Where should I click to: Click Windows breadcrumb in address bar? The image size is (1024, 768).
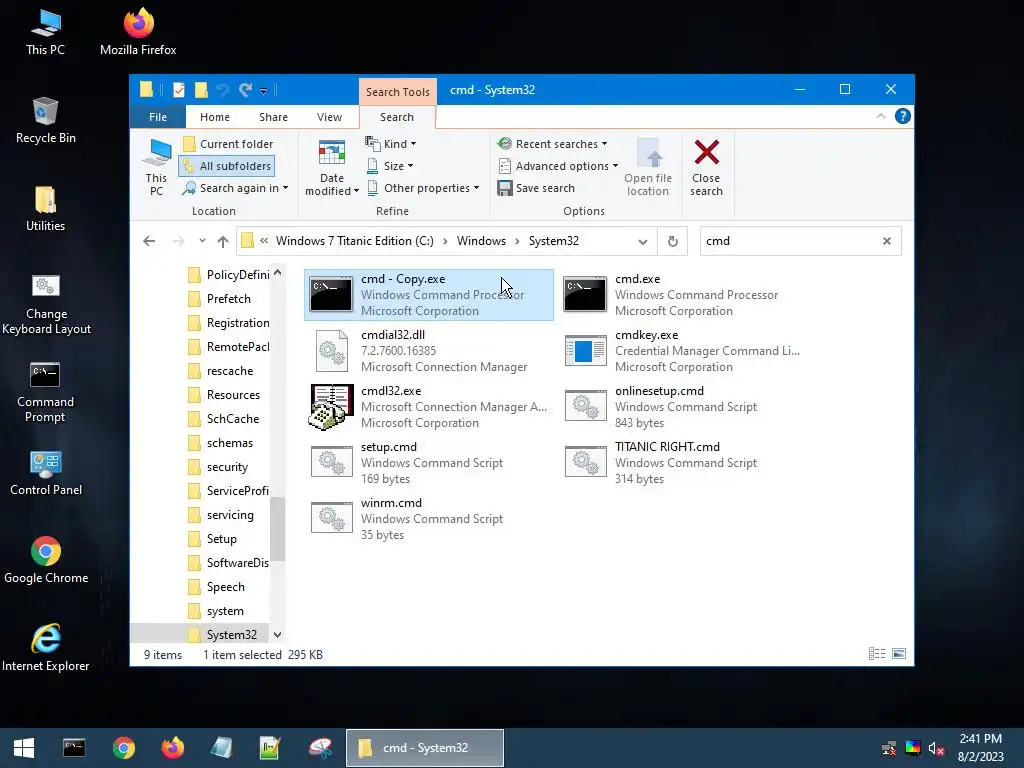481,241
